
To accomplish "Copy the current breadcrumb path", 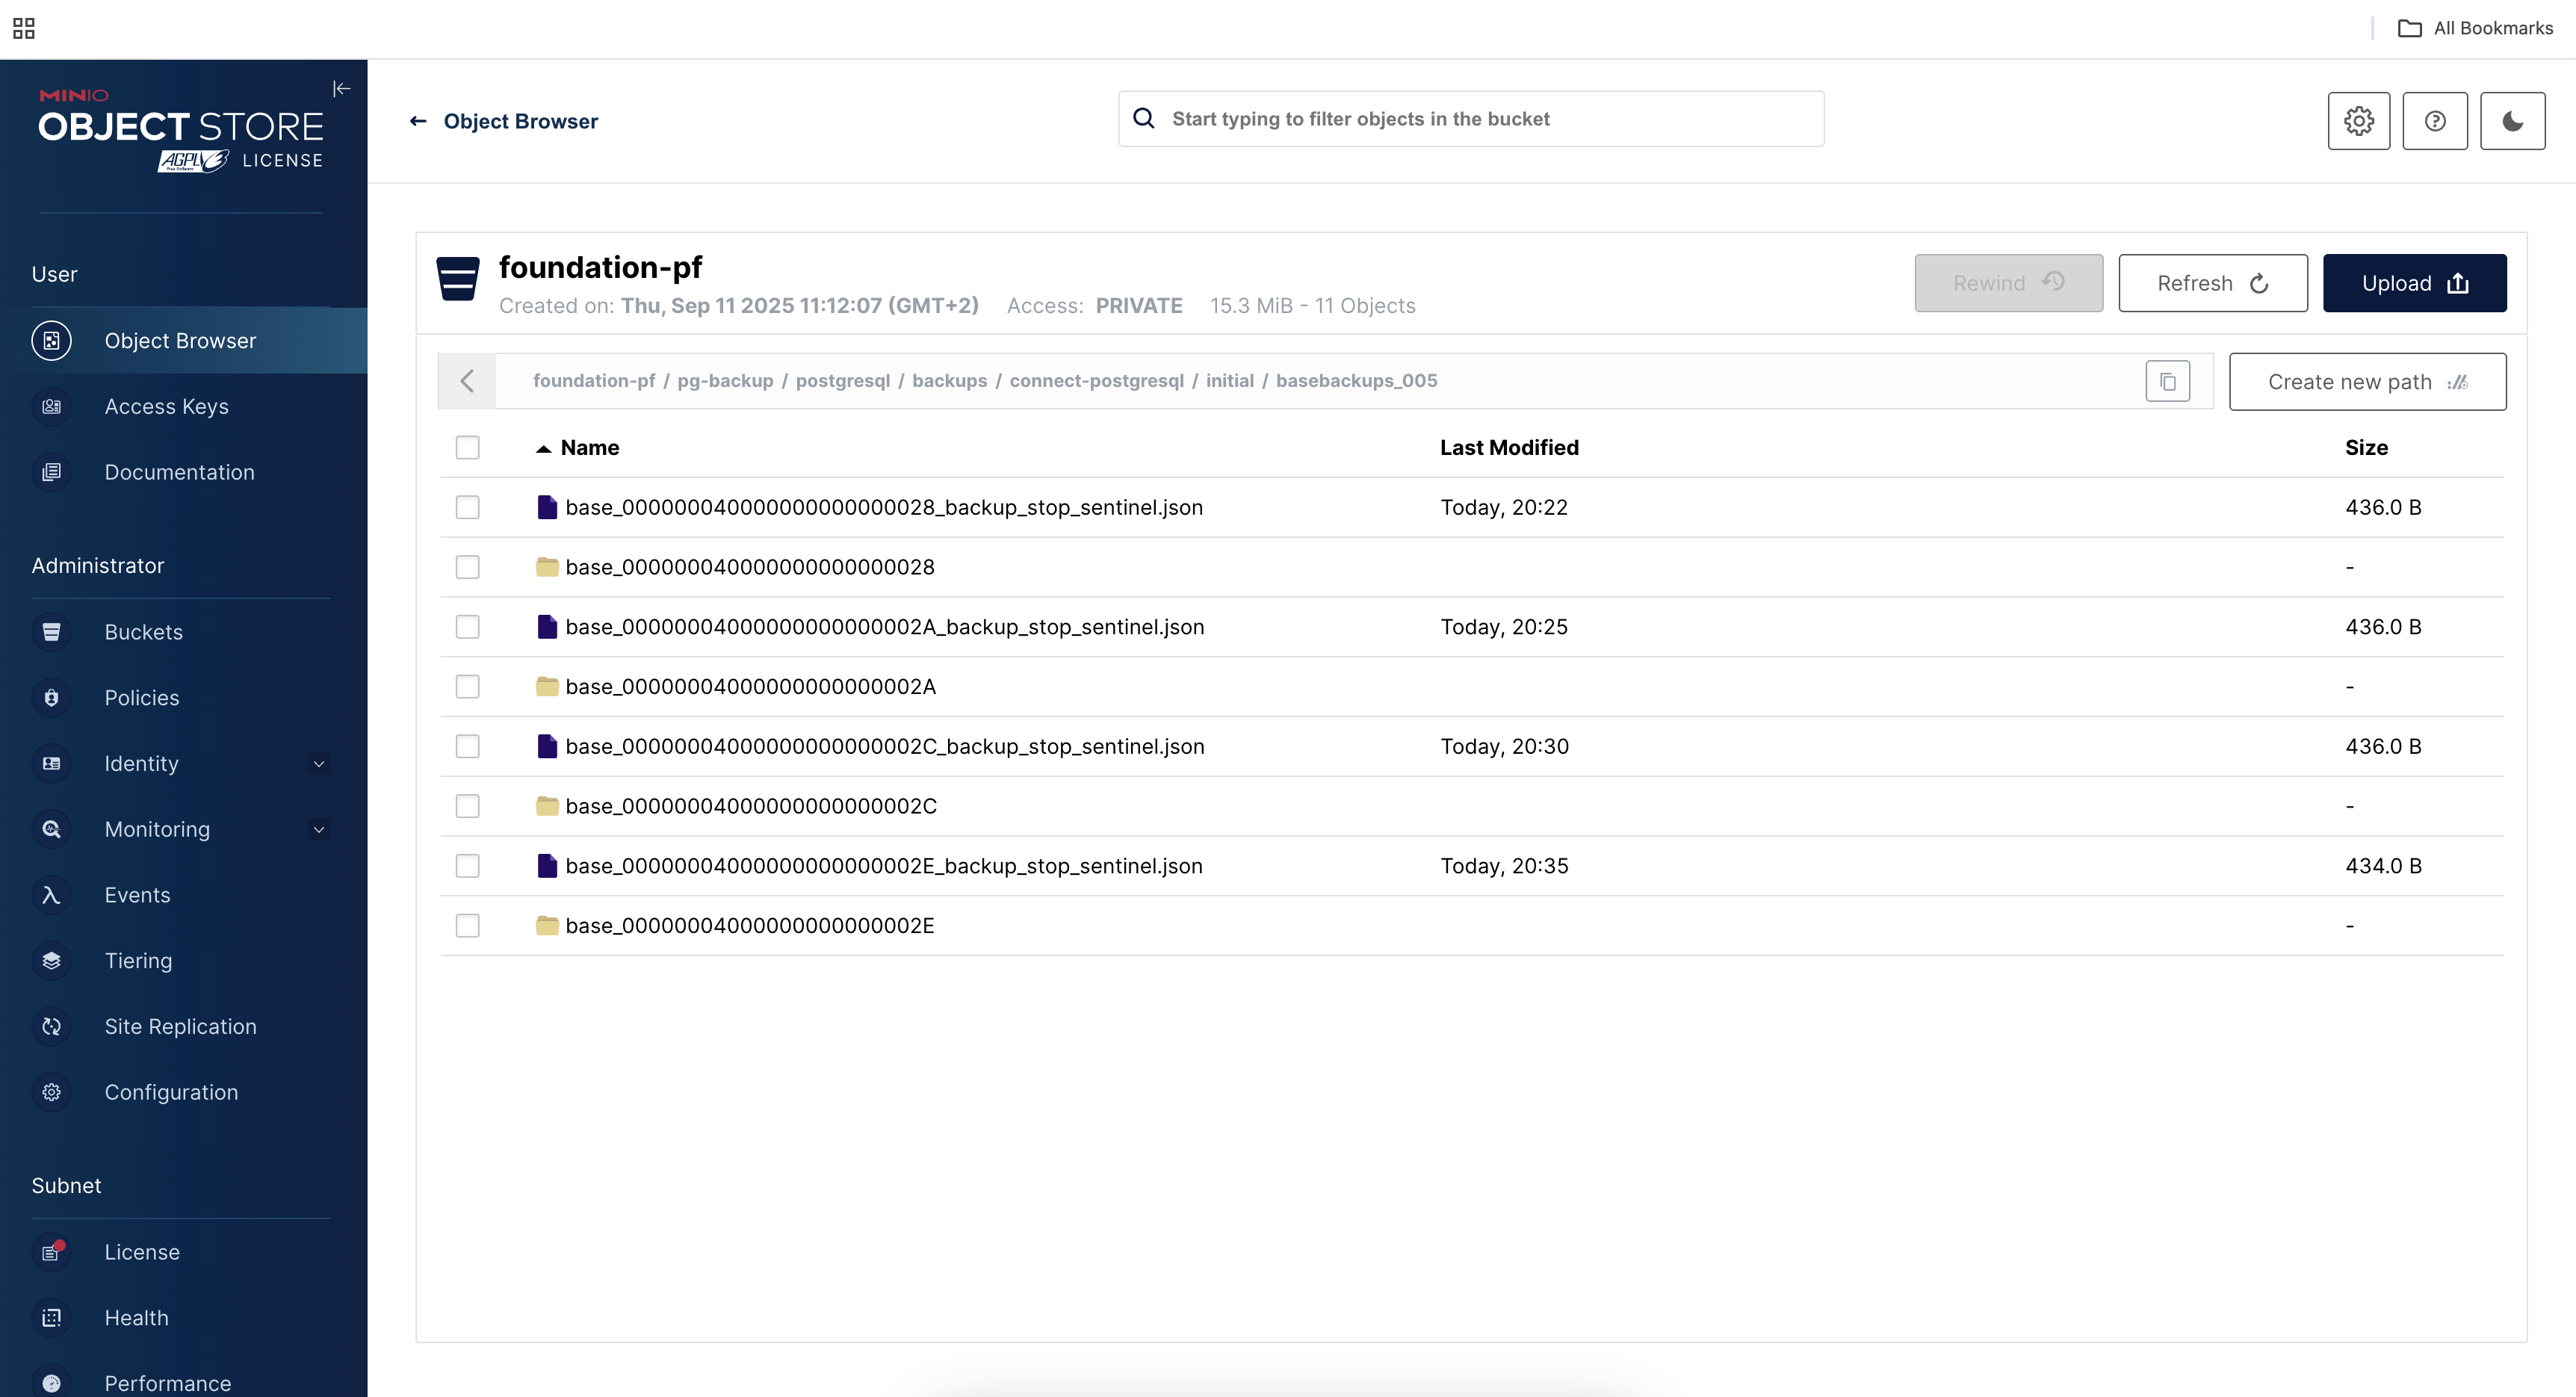I will coord(2167,380).
